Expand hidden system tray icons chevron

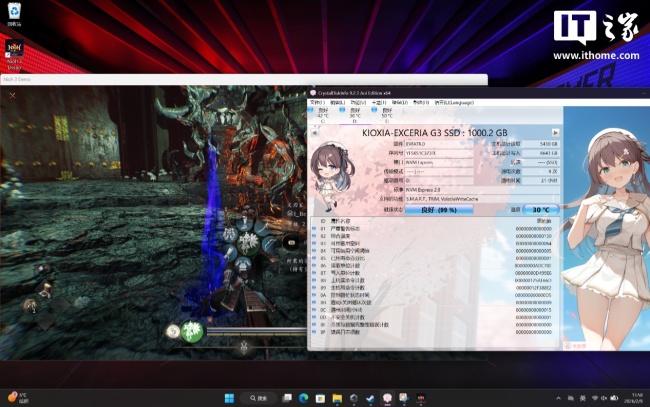point(558,398)
